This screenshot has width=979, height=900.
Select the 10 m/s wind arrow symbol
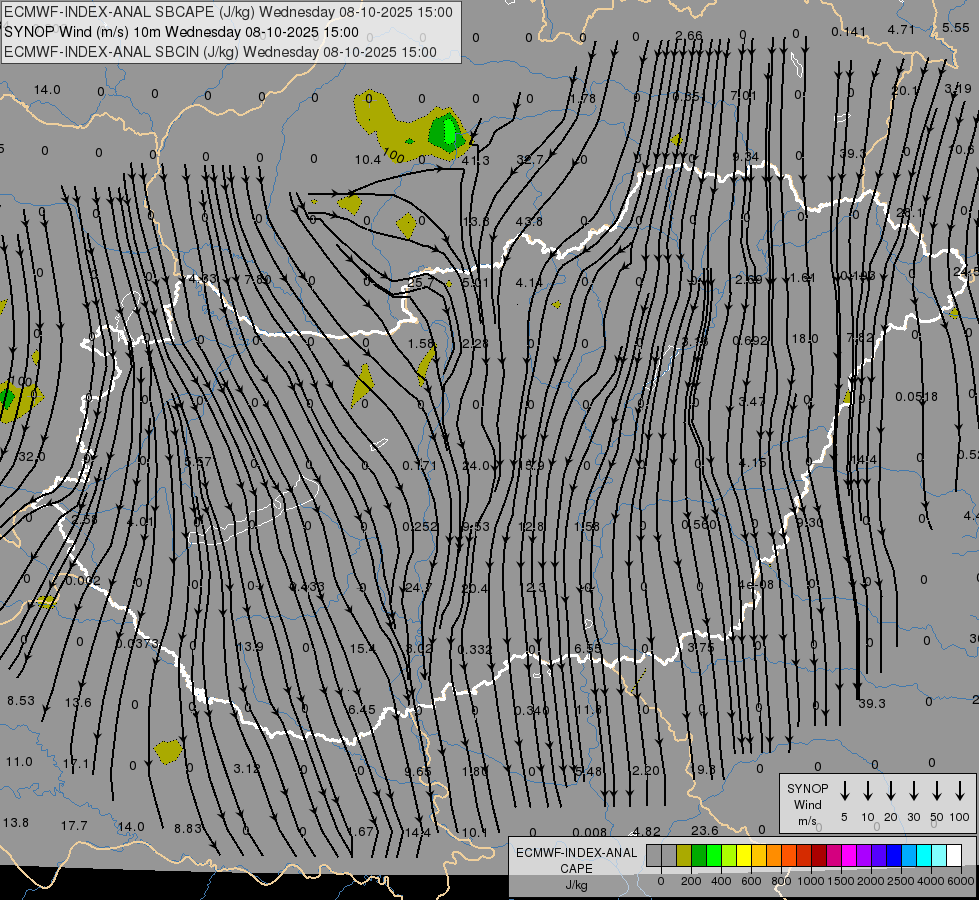pyautogui.click(x=868, y=791)
